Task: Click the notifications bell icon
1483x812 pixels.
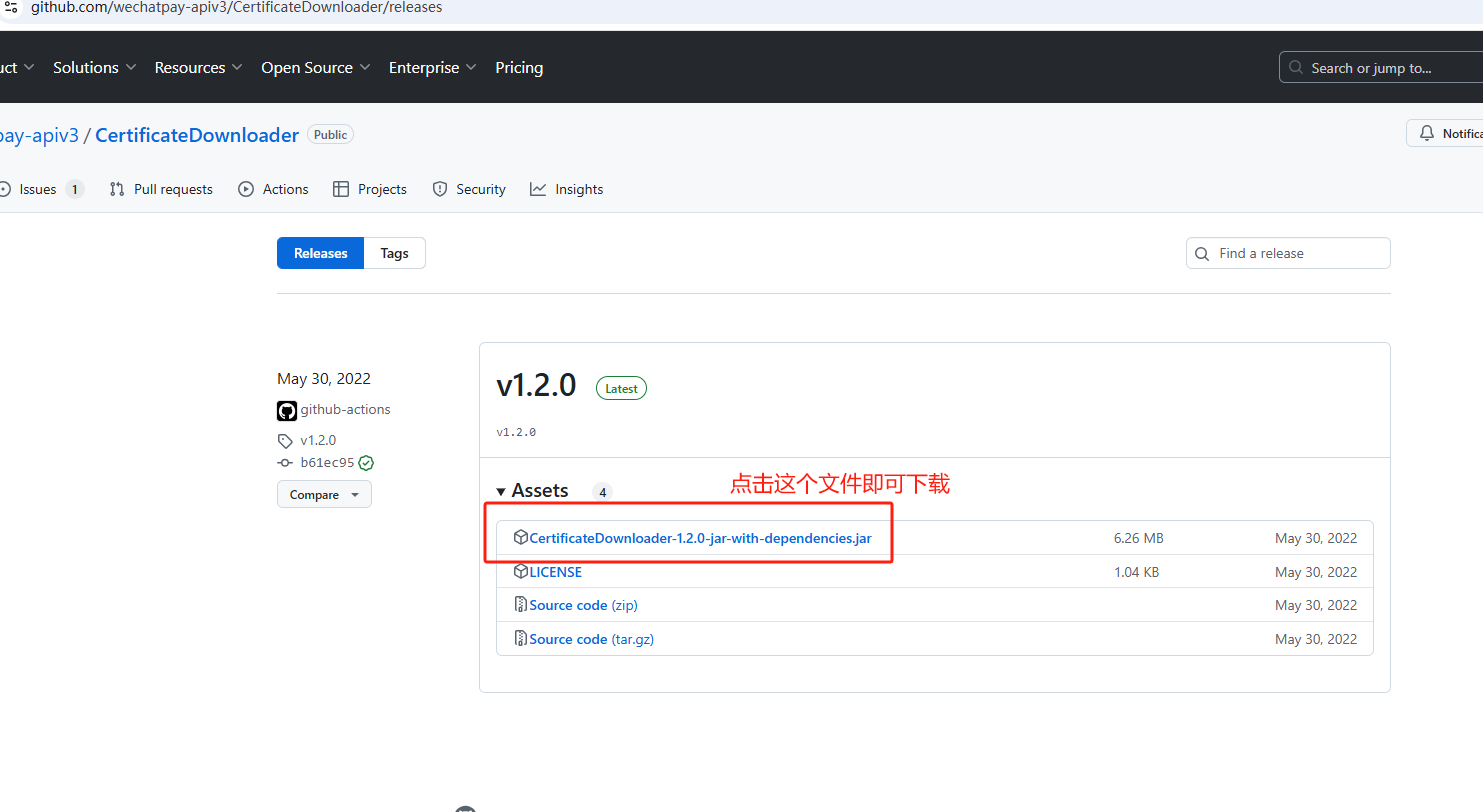Action: tap(1427, 134)
